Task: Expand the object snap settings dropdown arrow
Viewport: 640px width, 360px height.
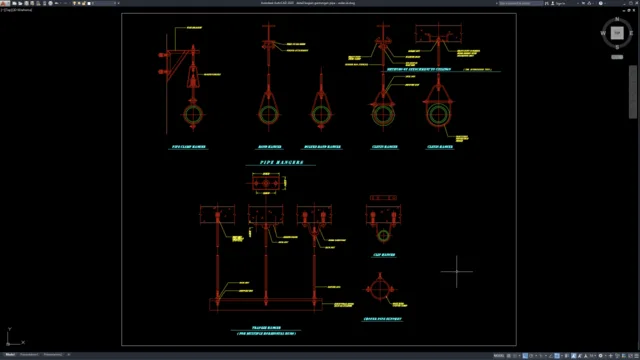Action: (562, 356)
